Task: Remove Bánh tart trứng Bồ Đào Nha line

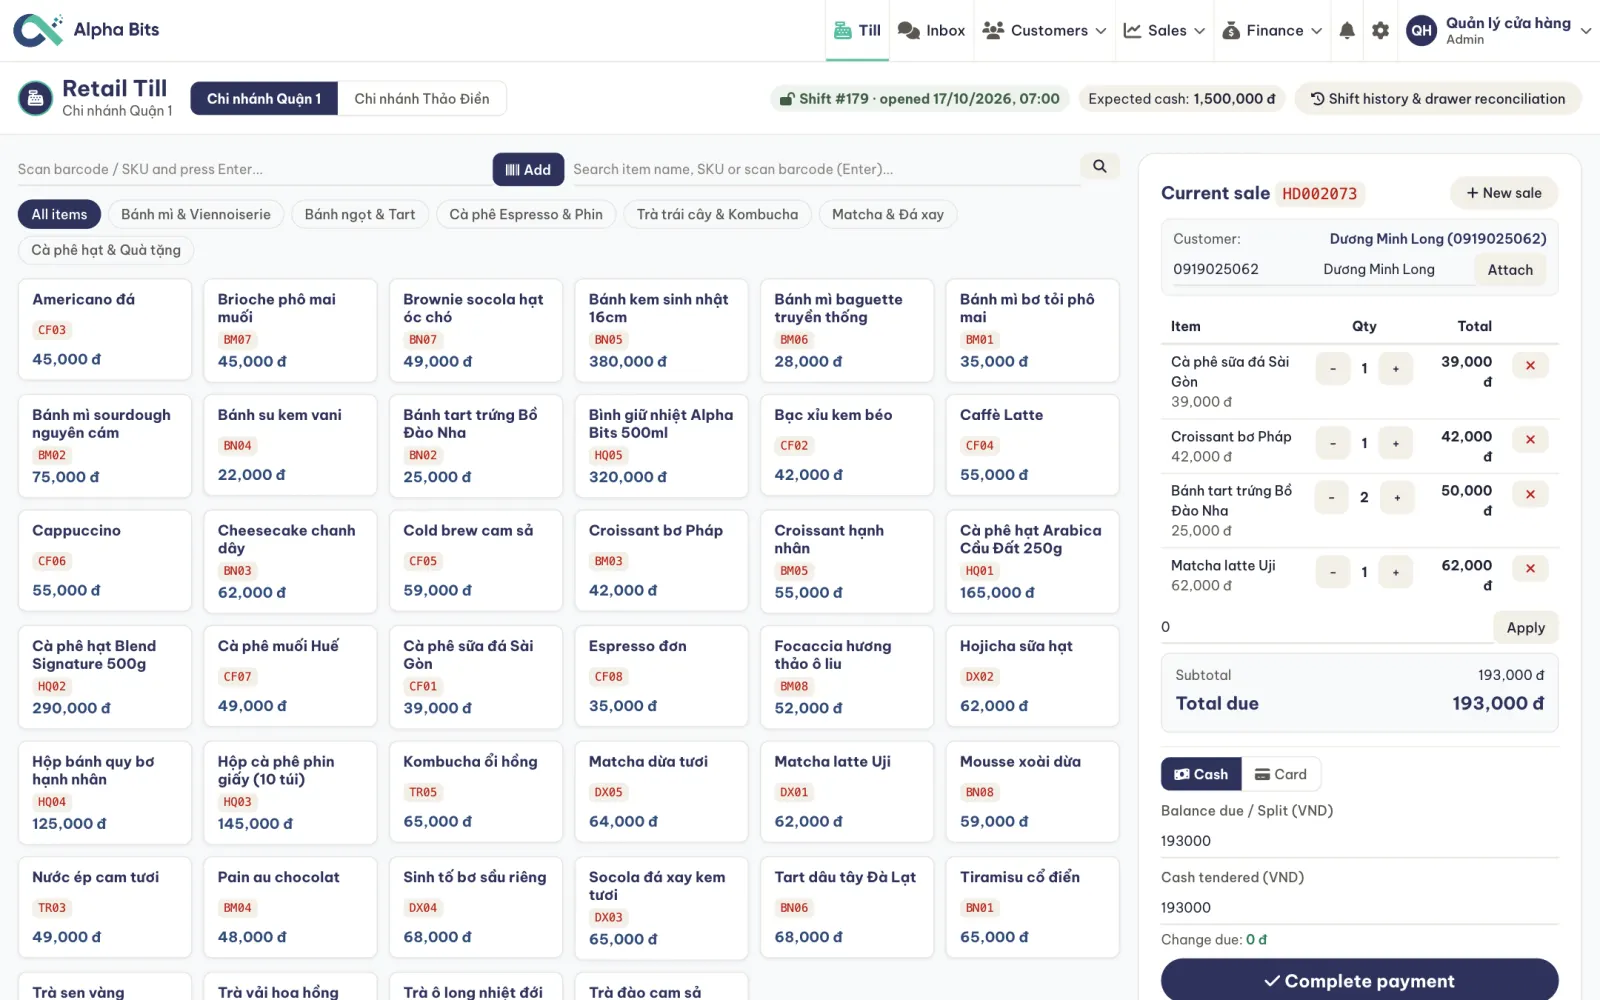Action: (x=1530, y=495)
